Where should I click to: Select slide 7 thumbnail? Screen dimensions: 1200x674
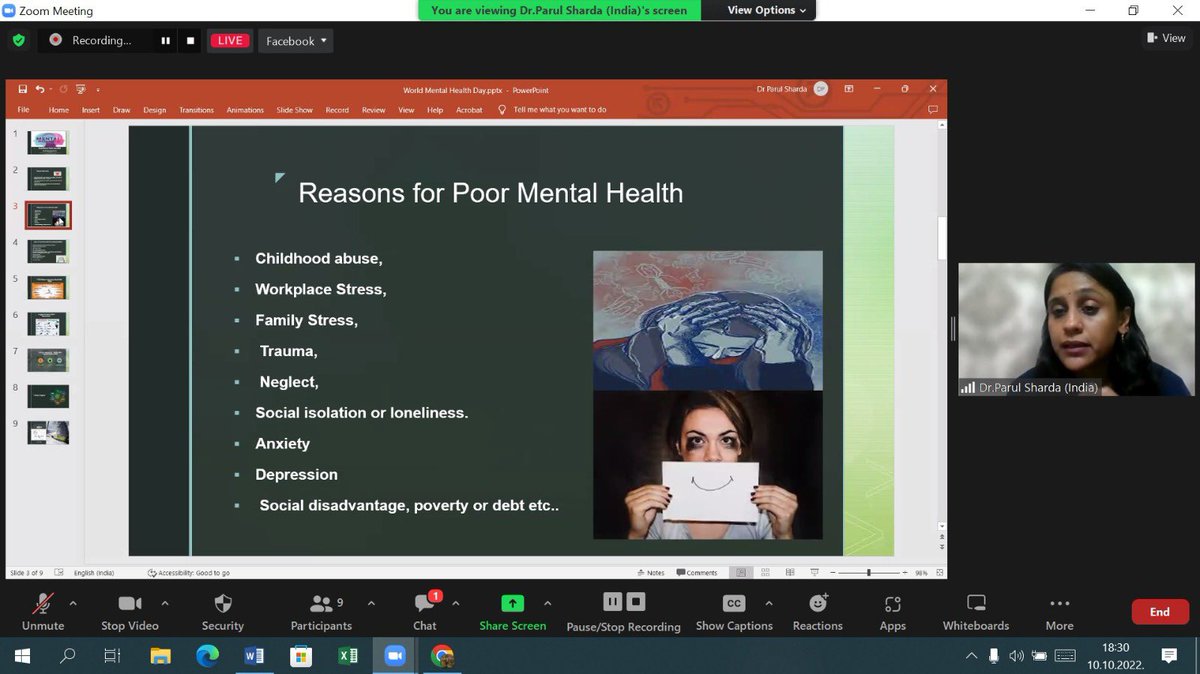tap(47, 360)
